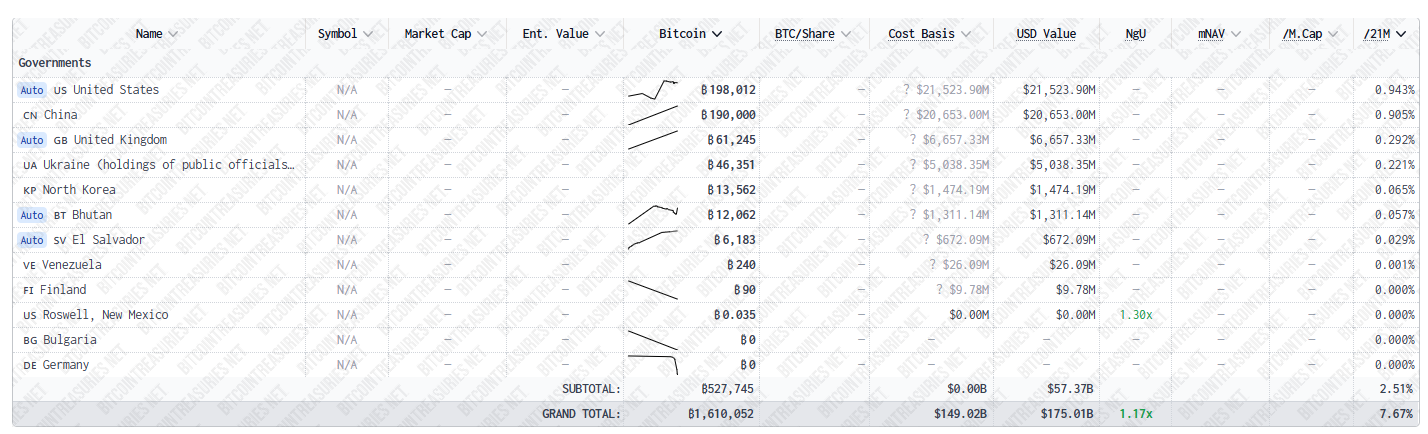Open the Symbol column sort dropdown
The height and width of the screenshot is (434, 1428).
(x=367, y=34)
